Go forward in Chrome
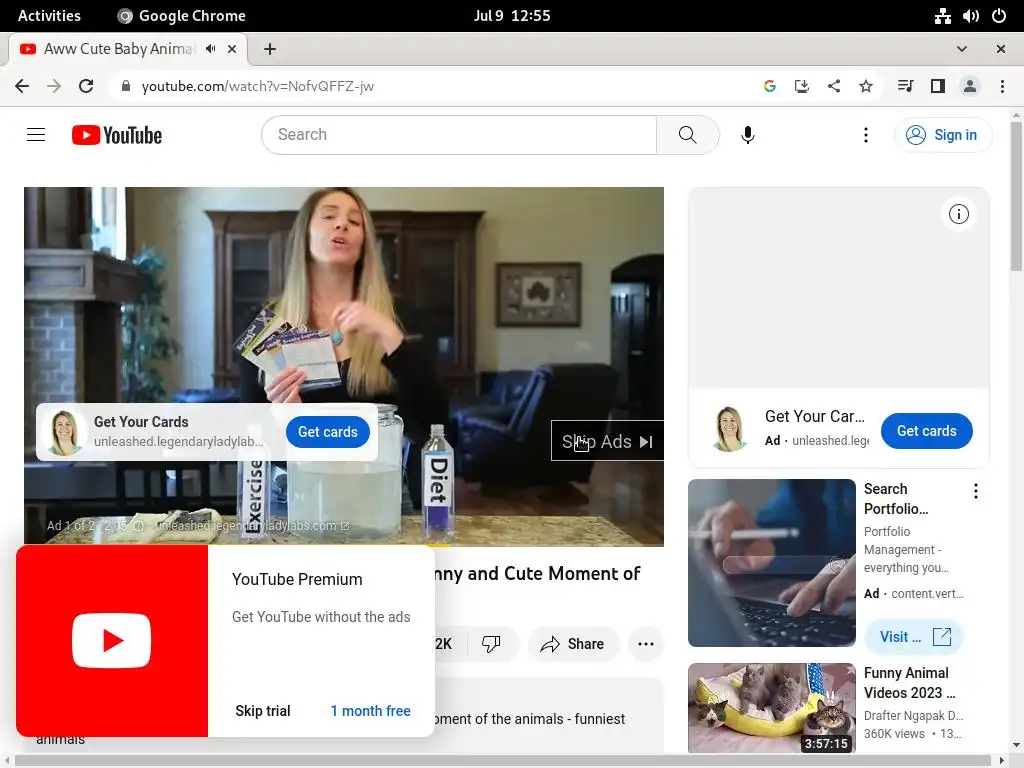The width and height of the screenshot is (1024, 768). point(54,86)
